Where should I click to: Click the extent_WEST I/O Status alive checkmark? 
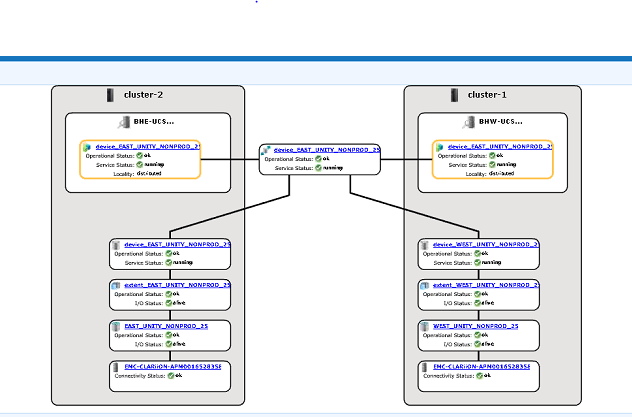476,303
